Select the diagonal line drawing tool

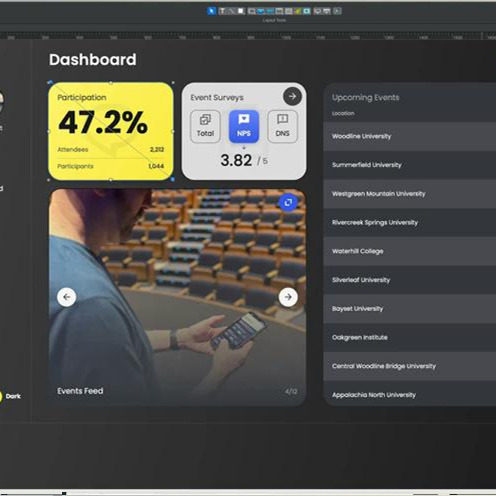pos(231,11)
